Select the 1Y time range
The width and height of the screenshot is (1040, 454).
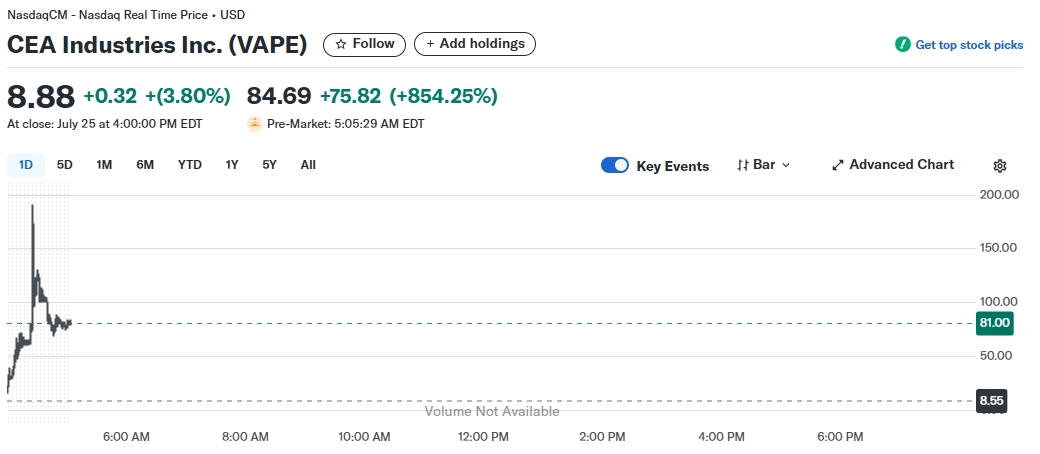click(232, 165)
